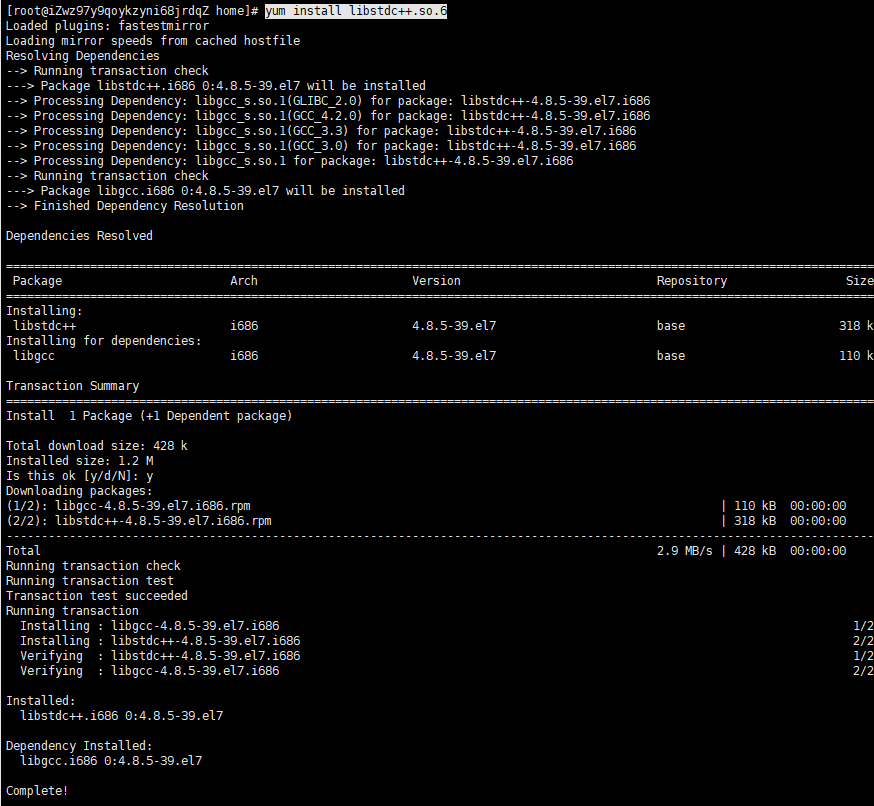The height and width of the screenshot is (806, 874).
Task: Click 'Package libgcc.i686 0:4.8.5-39.el7 will be installed'
Action: point(222,191)
